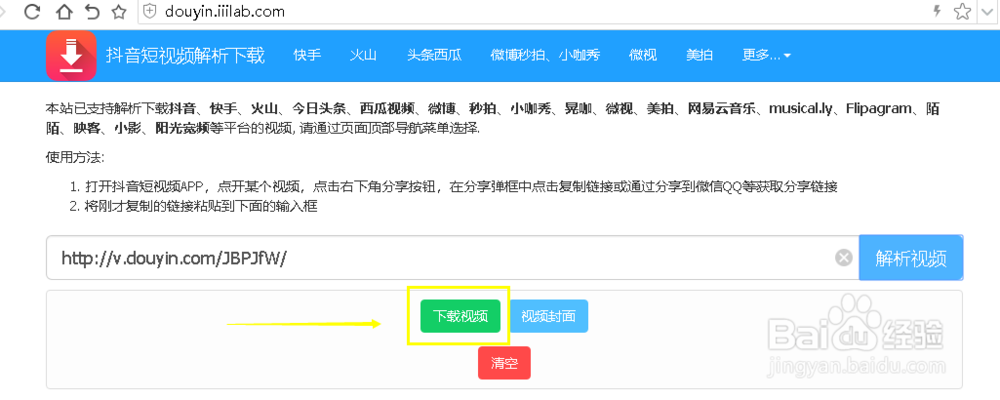Select the 美拍 nav item

click(x=699, y=56)
